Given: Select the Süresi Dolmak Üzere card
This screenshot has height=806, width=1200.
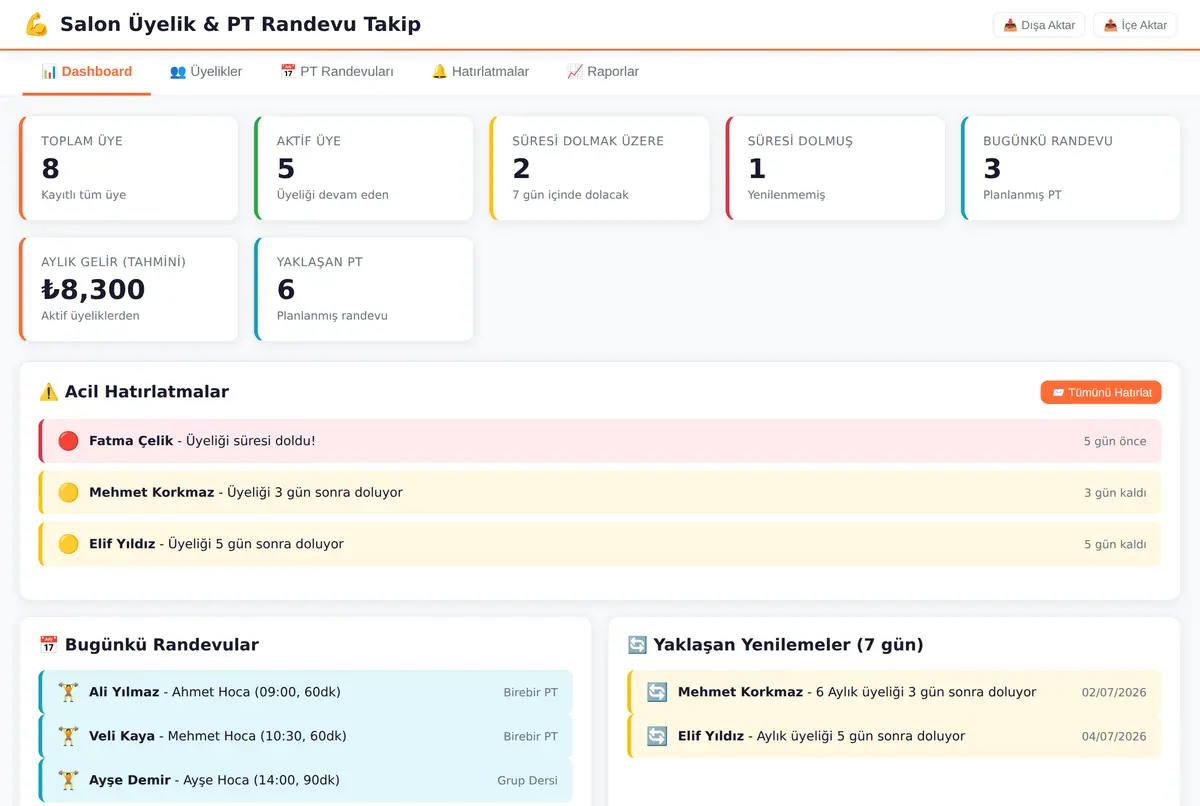Looking at the screenshot, I should pyautogui.click(x=600, y=168).
